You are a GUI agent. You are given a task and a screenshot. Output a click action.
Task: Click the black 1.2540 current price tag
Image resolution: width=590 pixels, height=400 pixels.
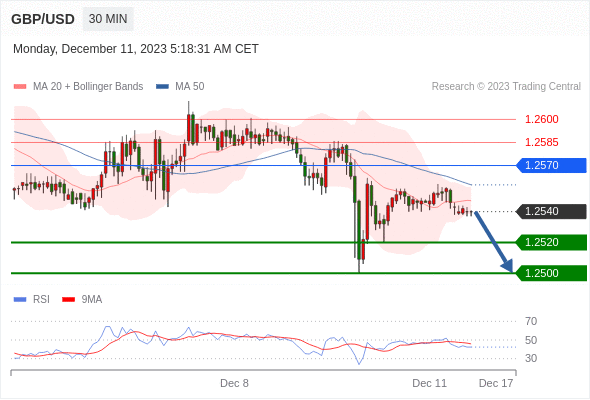(x=552, y=211)
